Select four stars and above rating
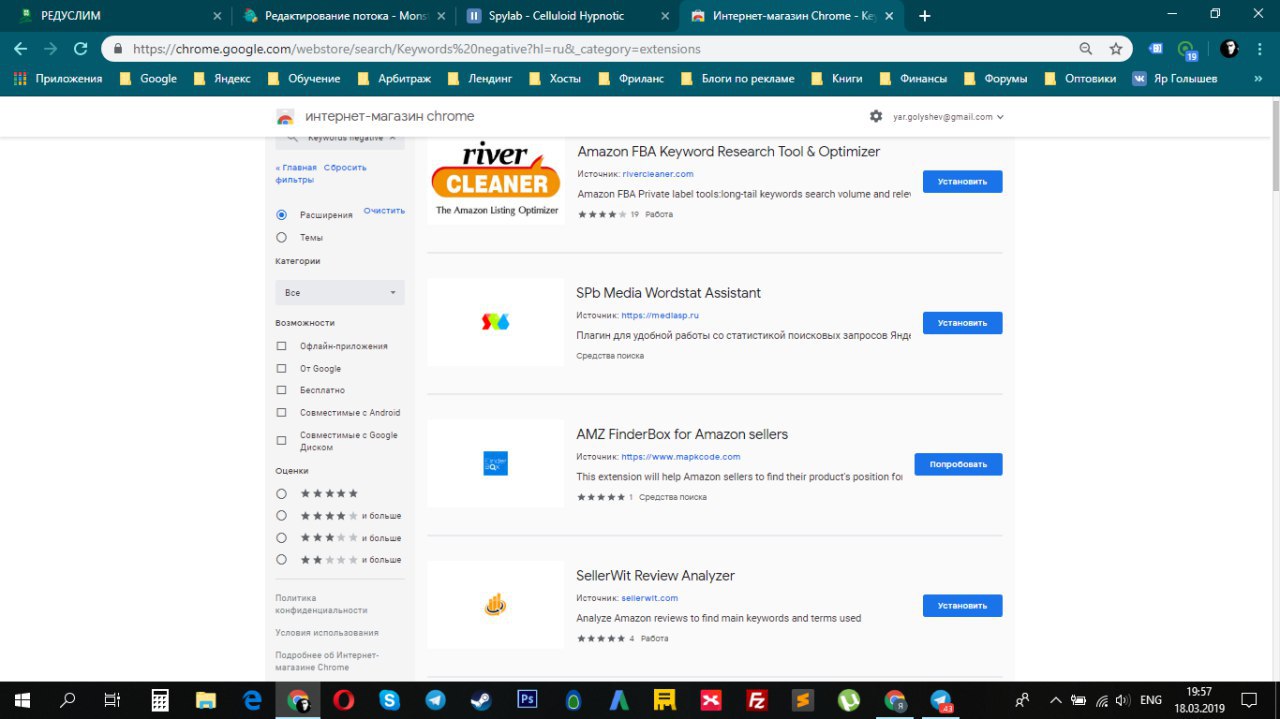The width and height of the screenshot is (1280, 719). tap(281, 516)
